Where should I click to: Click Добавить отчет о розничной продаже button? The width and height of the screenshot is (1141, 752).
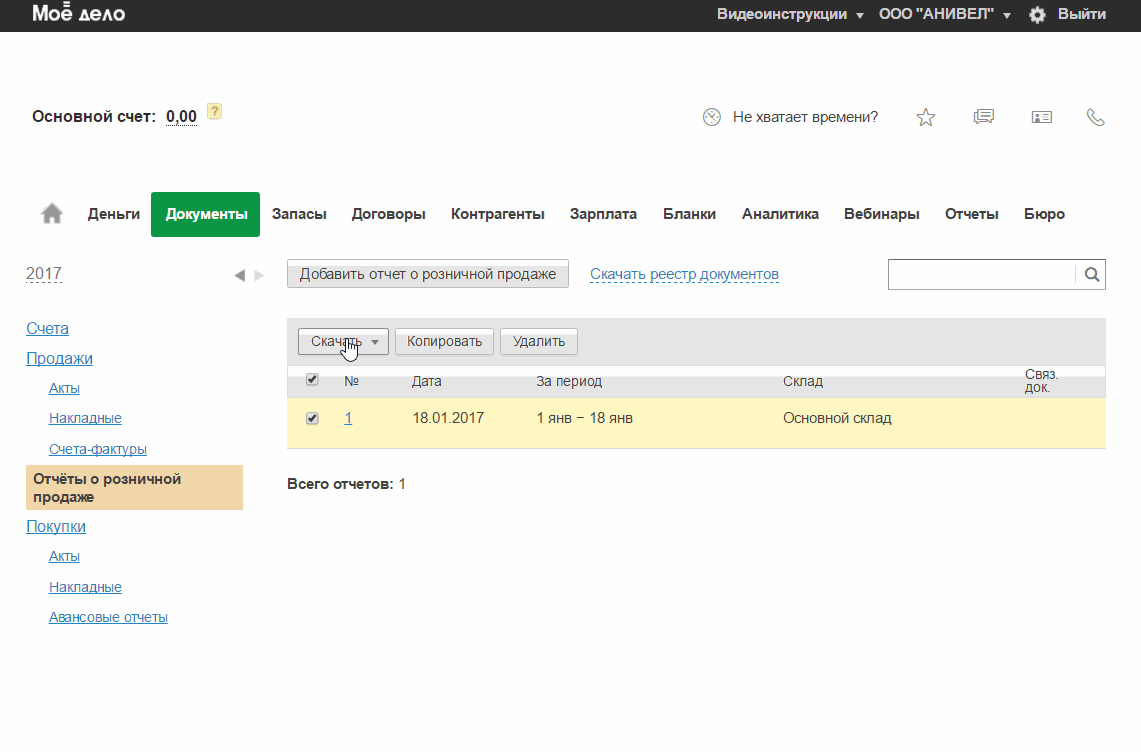427,274
